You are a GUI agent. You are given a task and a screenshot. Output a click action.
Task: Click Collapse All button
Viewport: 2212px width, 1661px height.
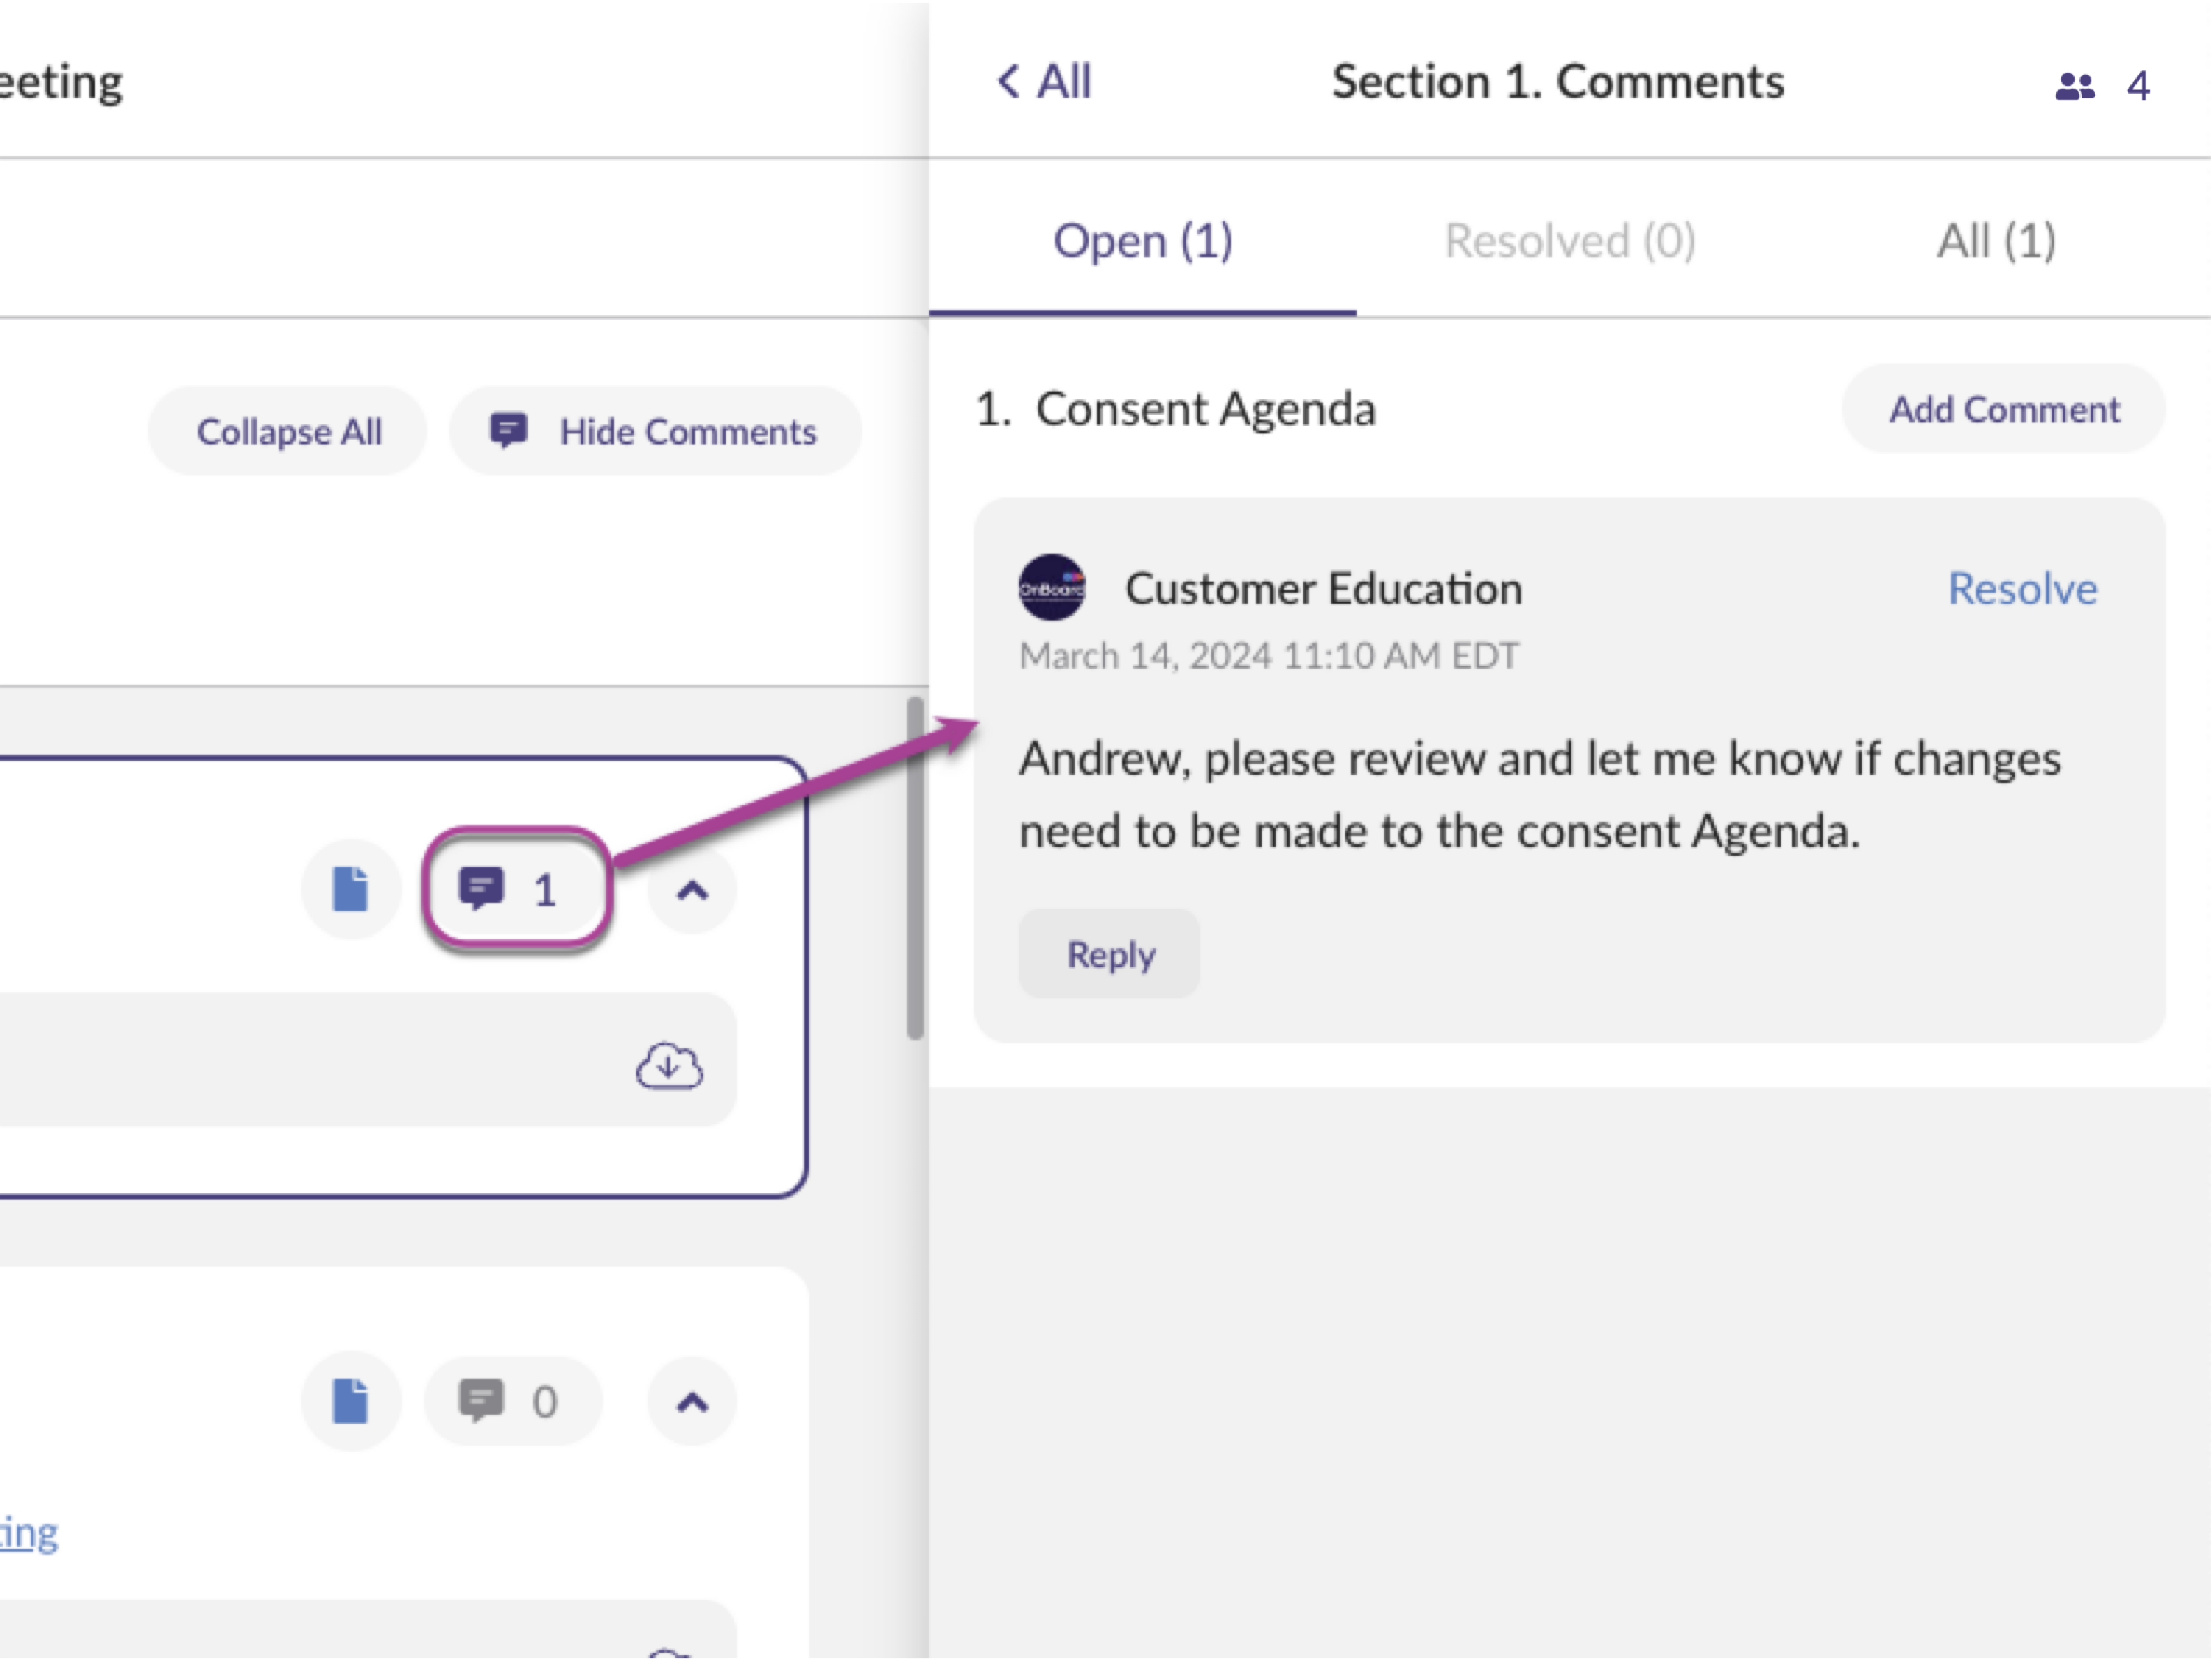pyautogui.click(x=288, y=432)
